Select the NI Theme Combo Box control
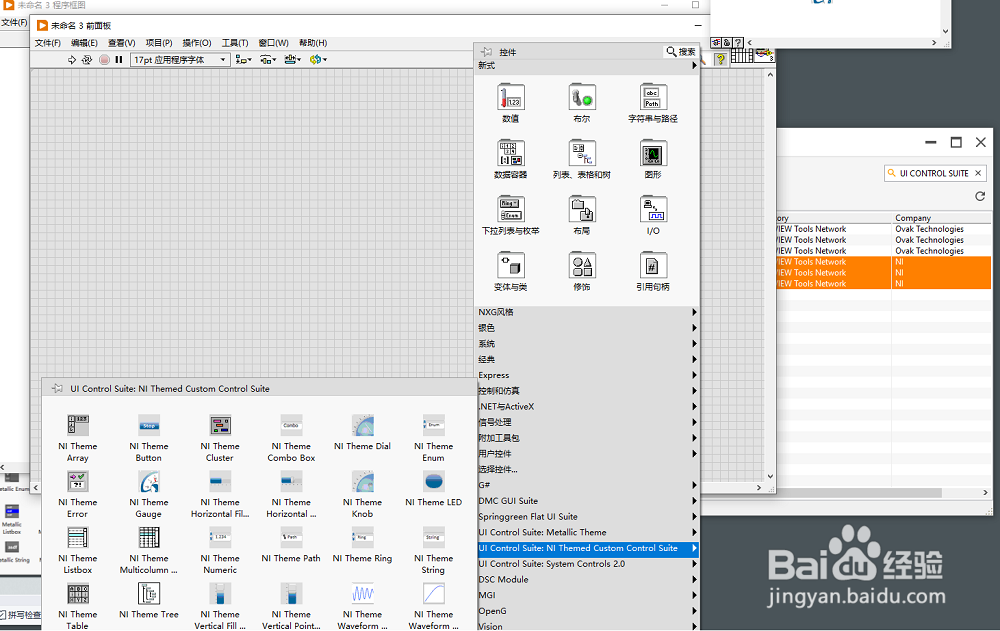1000x631 pixels. coord(291,426)
